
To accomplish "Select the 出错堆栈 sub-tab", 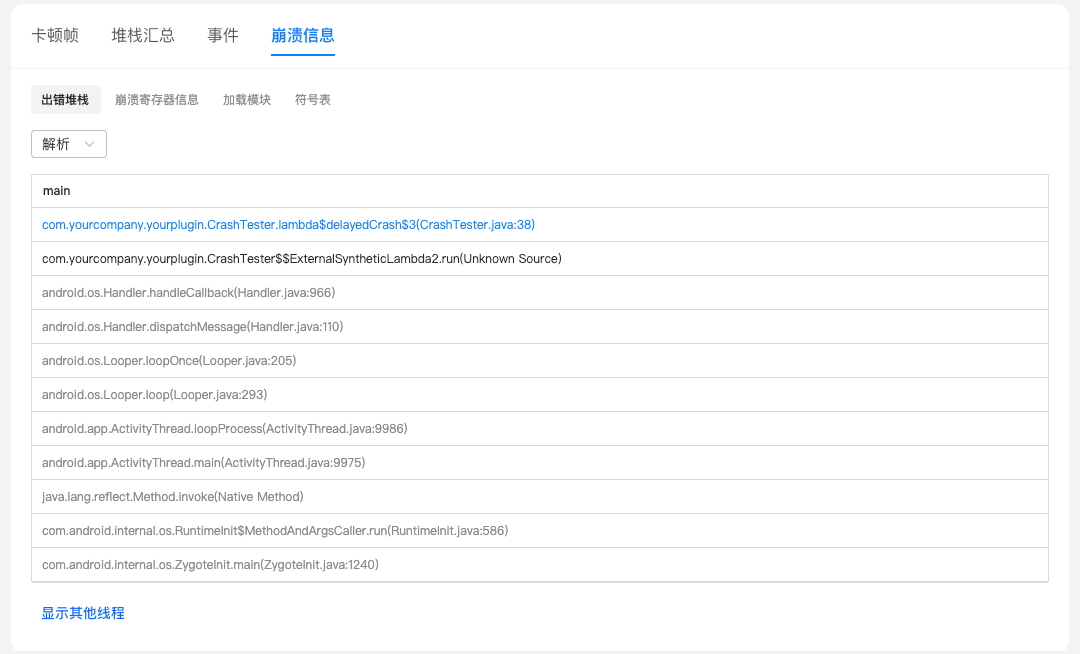I will [65, 100].
